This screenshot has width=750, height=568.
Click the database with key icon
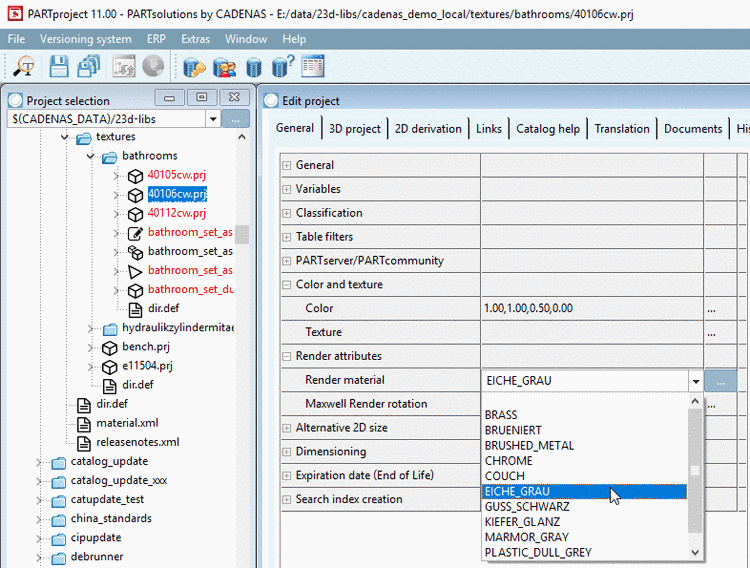point(194,67)
